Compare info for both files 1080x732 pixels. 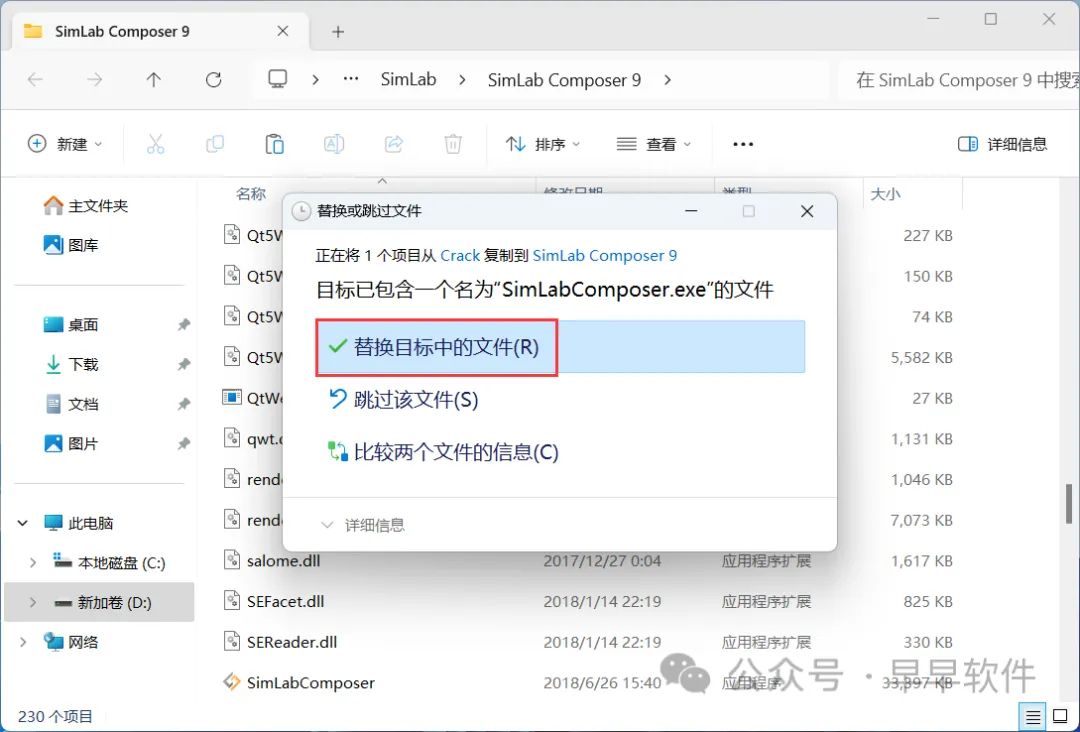tap(443, 452)
